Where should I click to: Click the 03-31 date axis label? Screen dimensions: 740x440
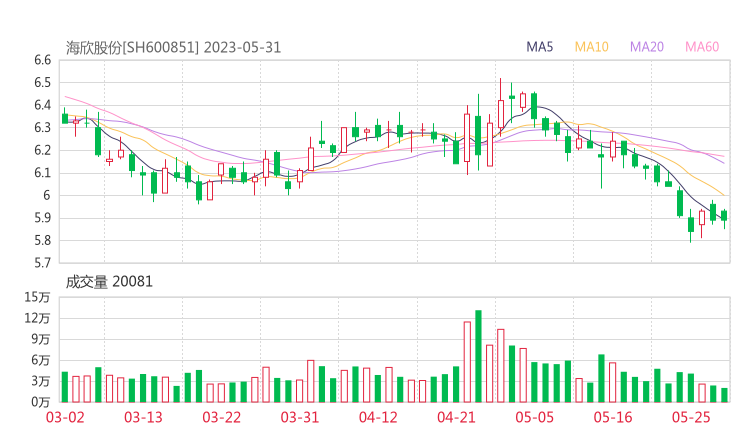(x=300, y=417)
